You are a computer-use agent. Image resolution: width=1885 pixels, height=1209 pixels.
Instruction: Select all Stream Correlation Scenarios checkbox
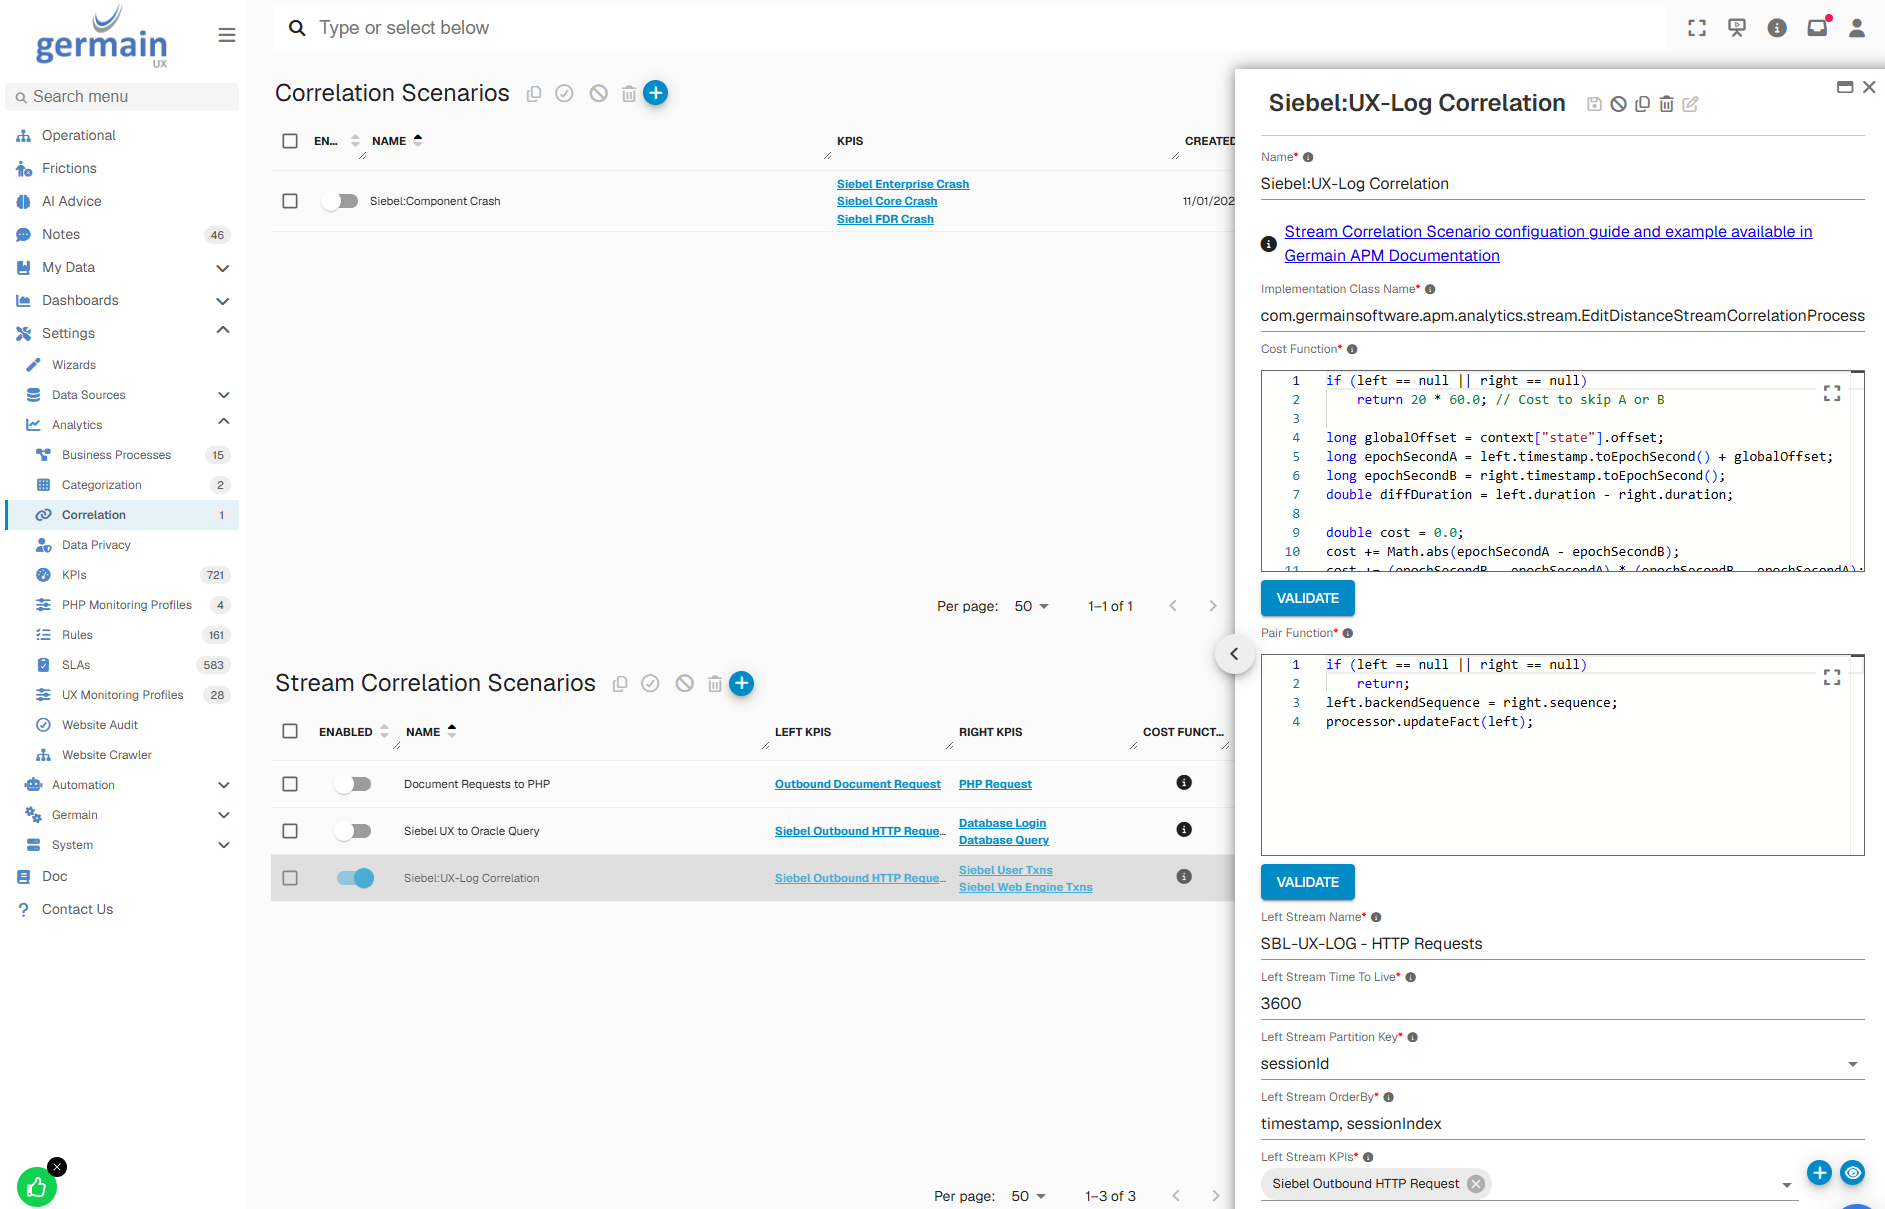tap(290, 731)
